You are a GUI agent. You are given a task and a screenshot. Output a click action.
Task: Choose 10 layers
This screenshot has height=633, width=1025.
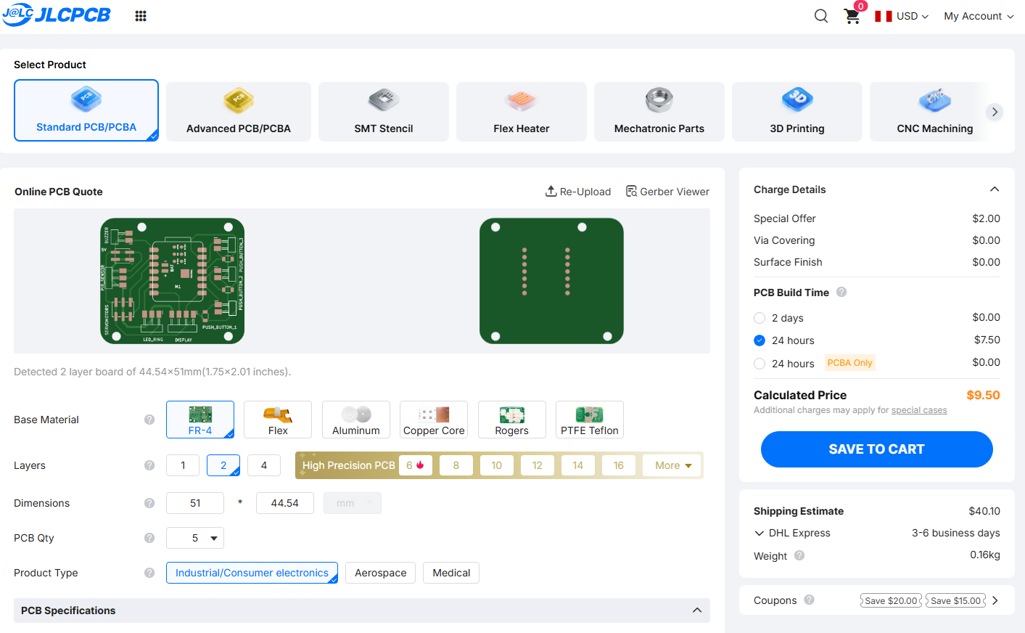click(497, 465)
